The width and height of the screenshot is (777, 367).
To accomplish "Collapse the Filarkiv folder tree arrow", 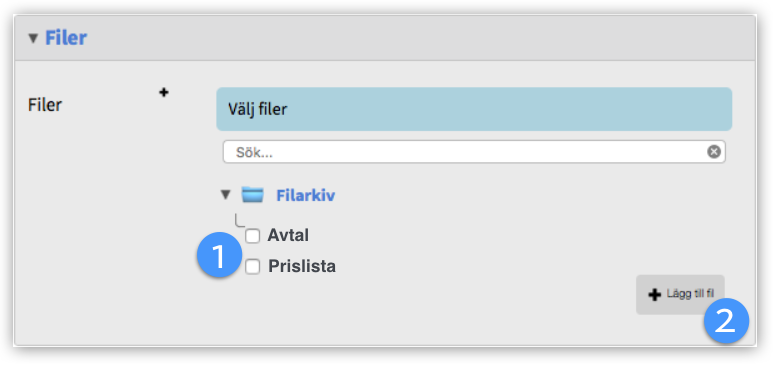I will click(x=225, y=195).
